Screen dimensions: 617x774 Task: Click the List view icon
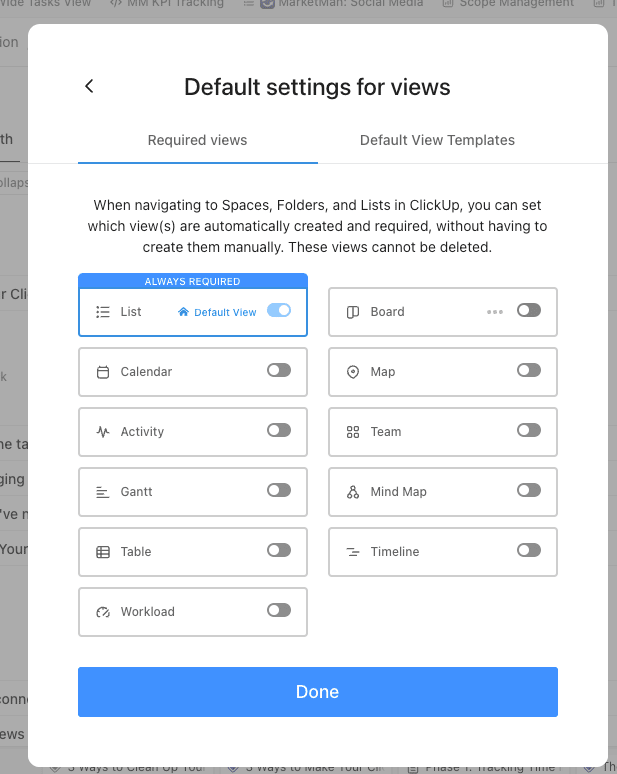coord(103,312)
